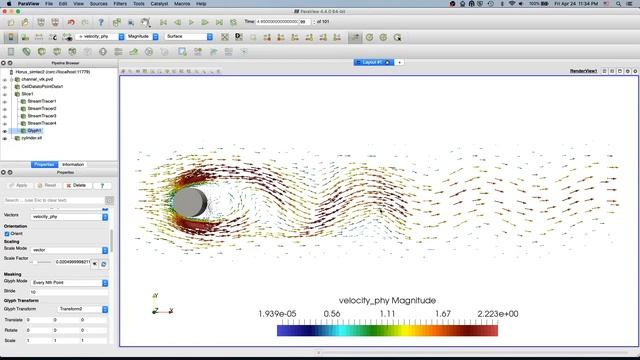640x360 pixels.
Task: Toggle visibility eye for Slice1
Action: 4,94
